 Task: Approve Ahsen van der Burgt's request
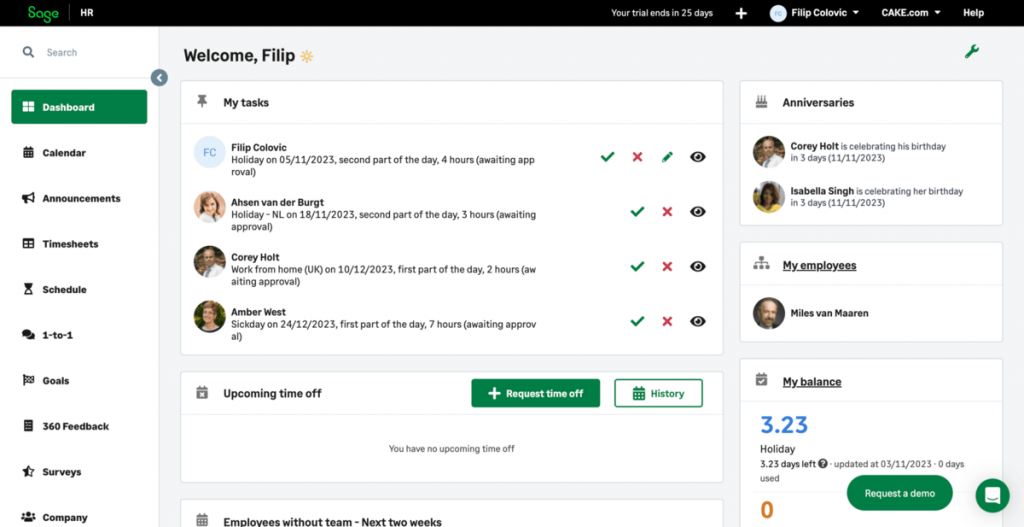pos(637,212)
